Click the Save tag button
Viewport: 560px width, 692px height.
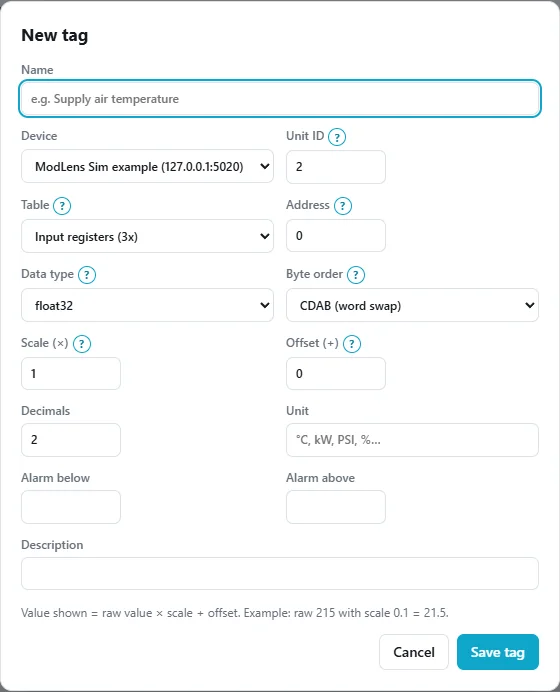pyautogui.click(x=498, y=652)
